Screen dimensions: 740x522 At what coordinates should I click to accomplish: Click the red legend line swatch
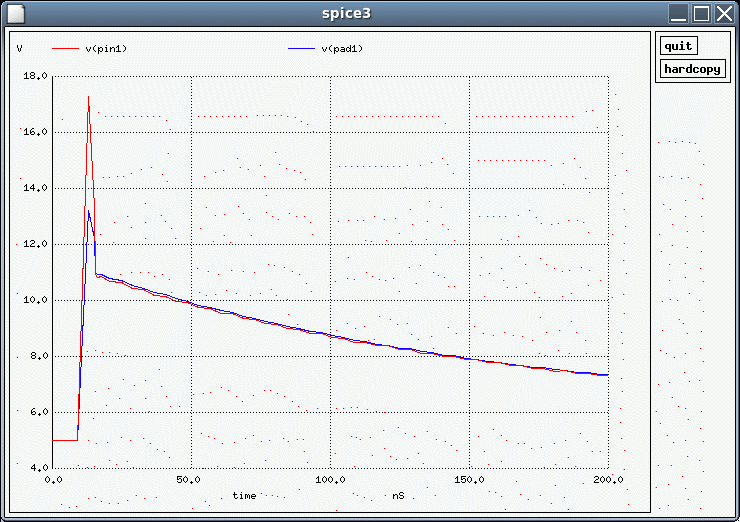tap(64, 48)
